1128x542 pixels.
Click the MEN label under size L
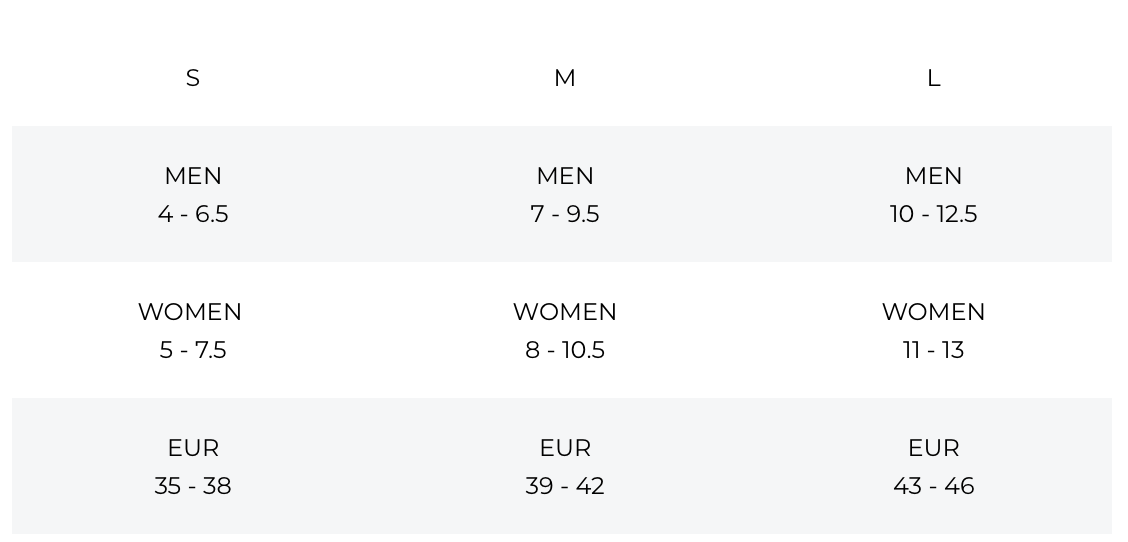[933, 176]
